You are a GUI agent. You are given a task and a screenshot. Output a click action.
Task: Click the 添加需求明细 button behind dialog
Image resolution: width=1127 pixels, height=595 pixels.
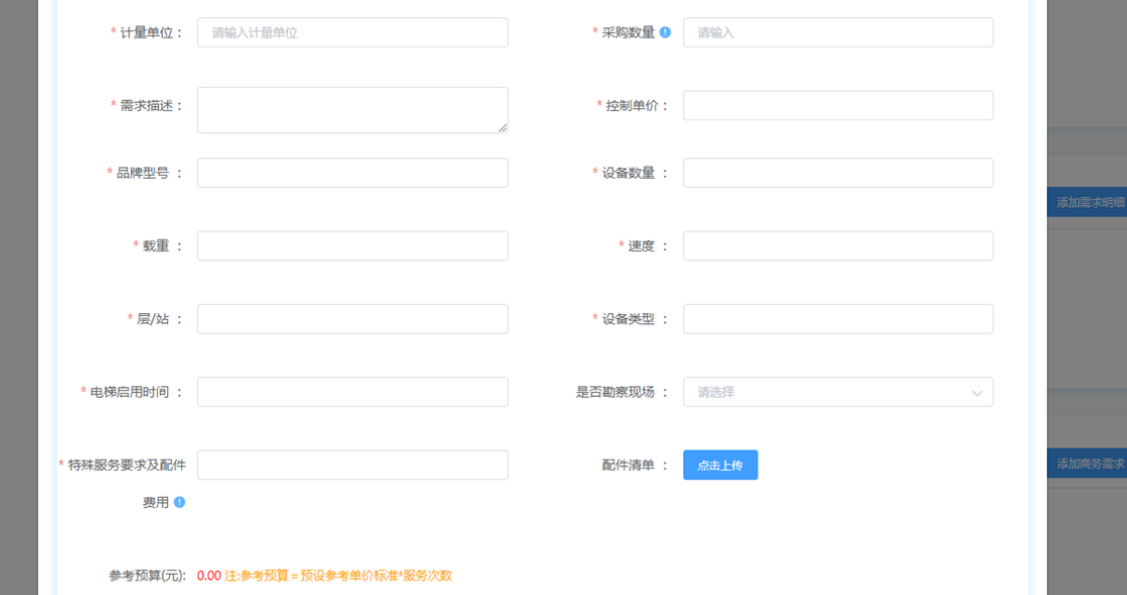click(1088, 202)
